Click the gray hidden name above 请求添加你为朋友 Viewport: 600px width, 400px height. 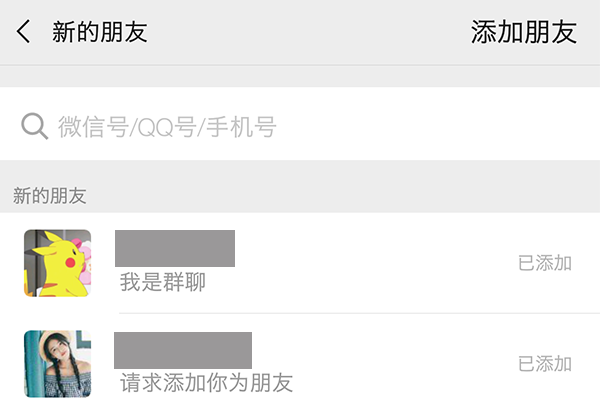pos(183,350)
